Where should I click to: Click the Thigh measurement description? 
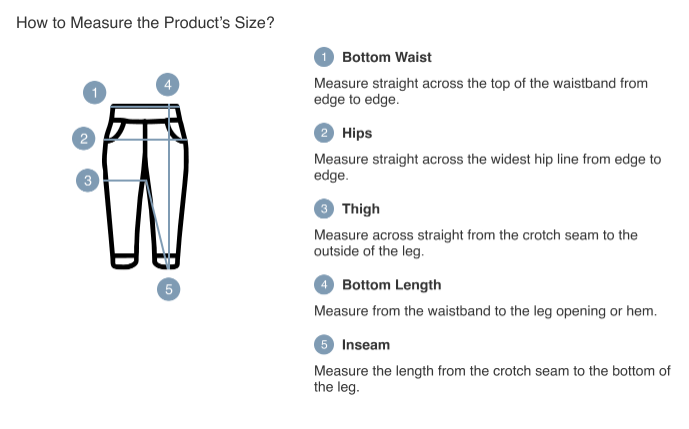(x=475, y=243)
